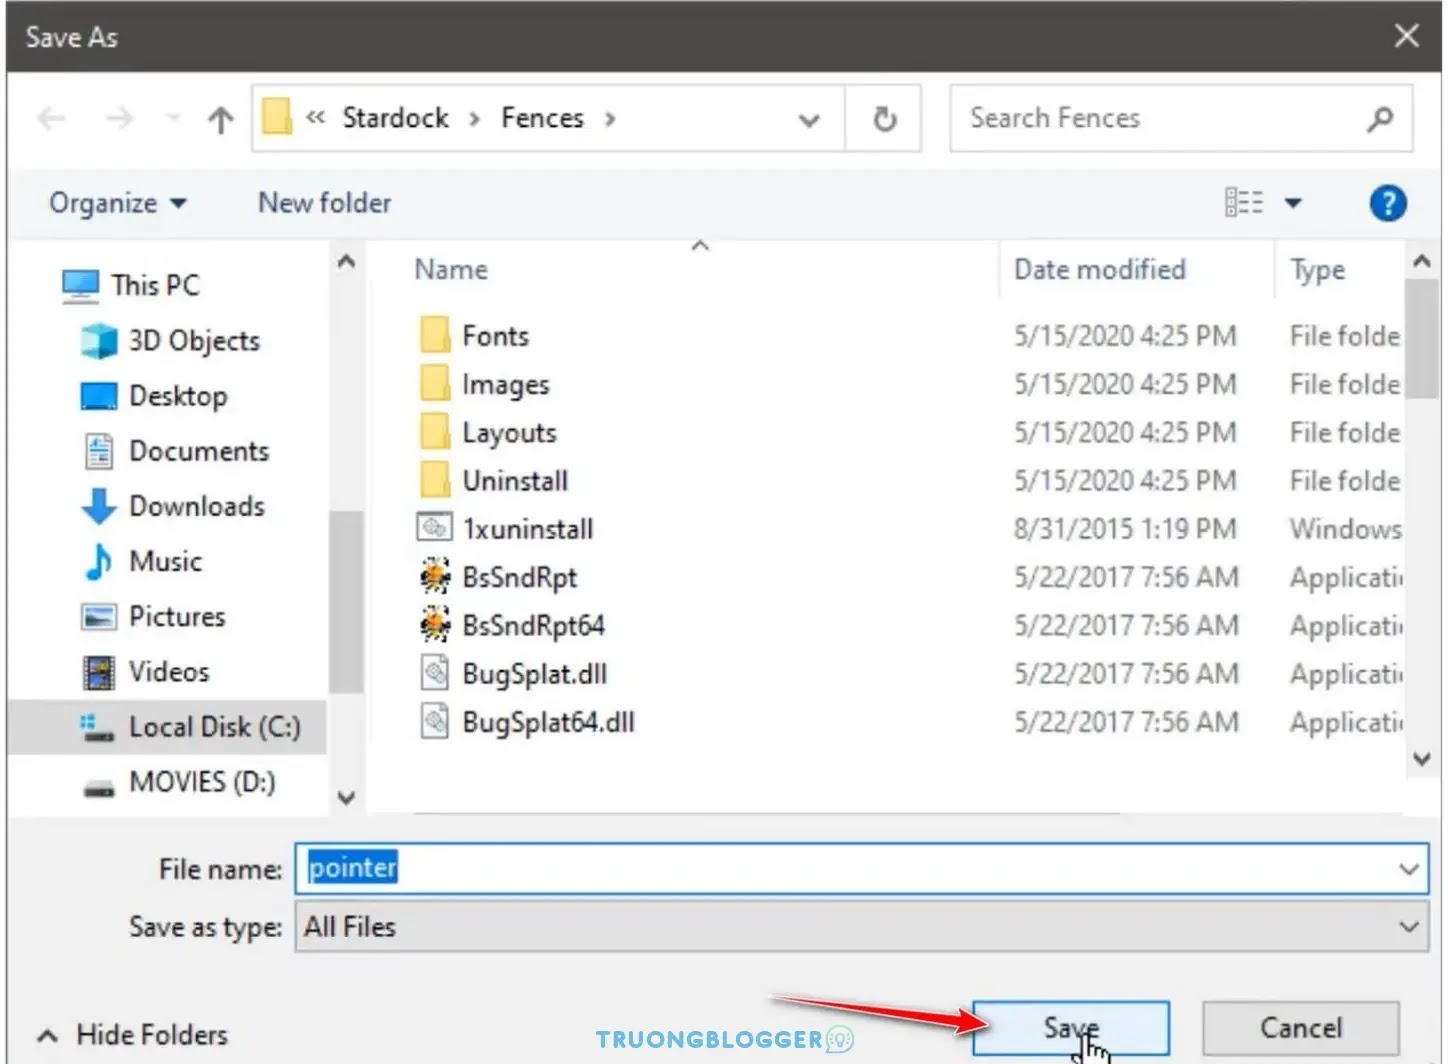Sort by Date modified column header

pos(1099,270)
